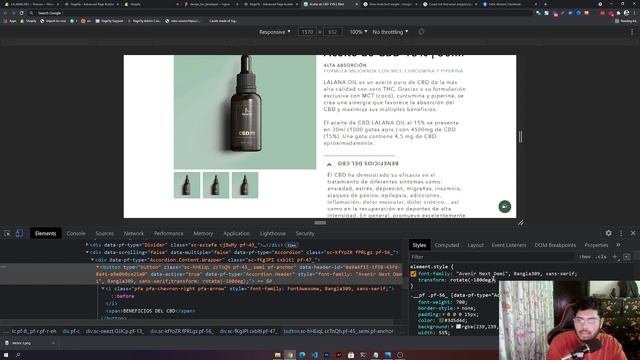This screenshot has width=640, height=360.
Task: Open the Performance tab
Action: point(169,233)
